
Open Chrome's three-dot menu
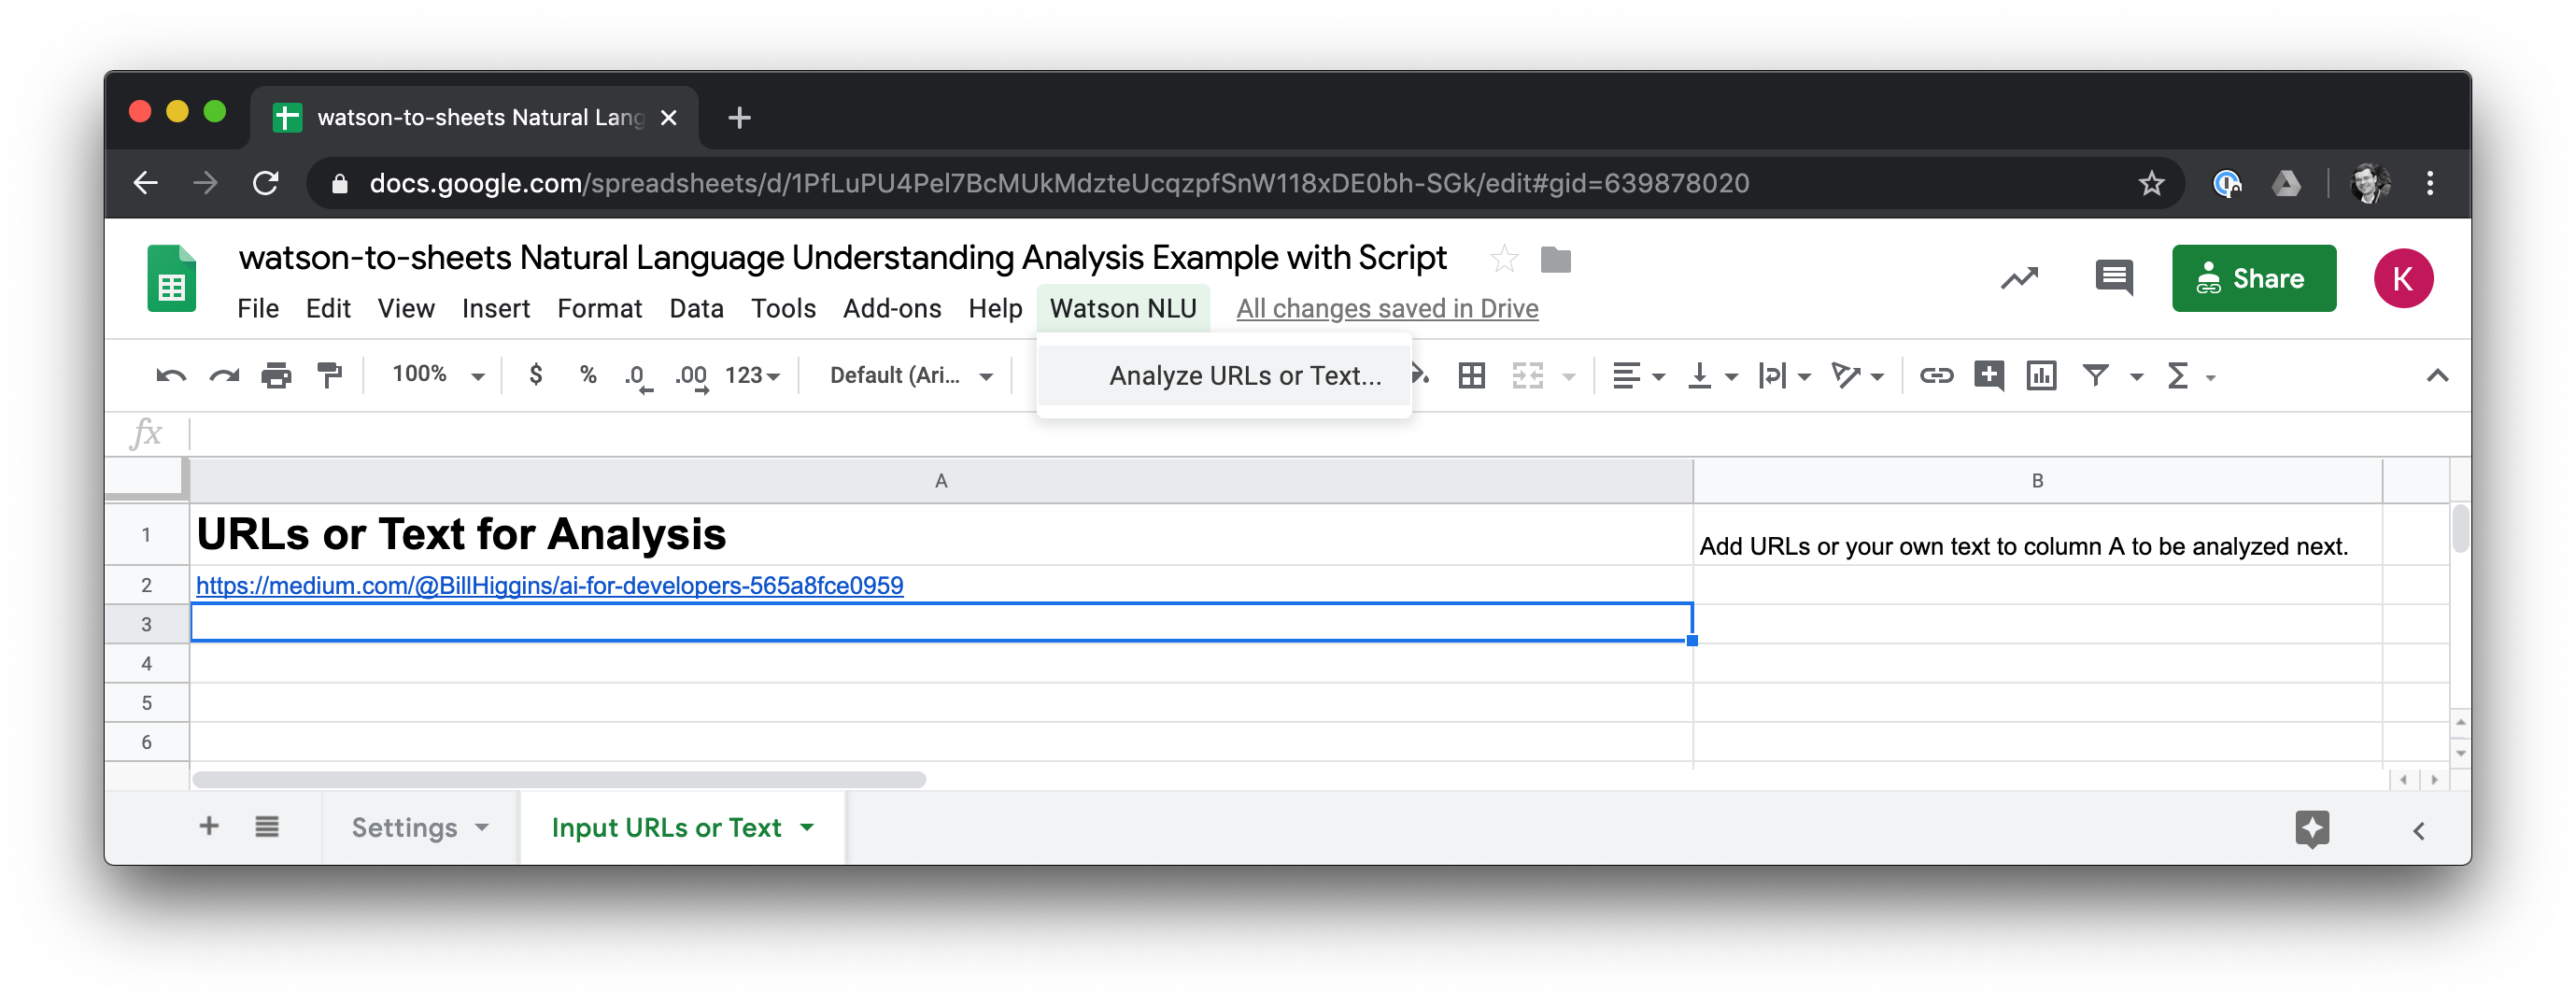coord(2429,183)
